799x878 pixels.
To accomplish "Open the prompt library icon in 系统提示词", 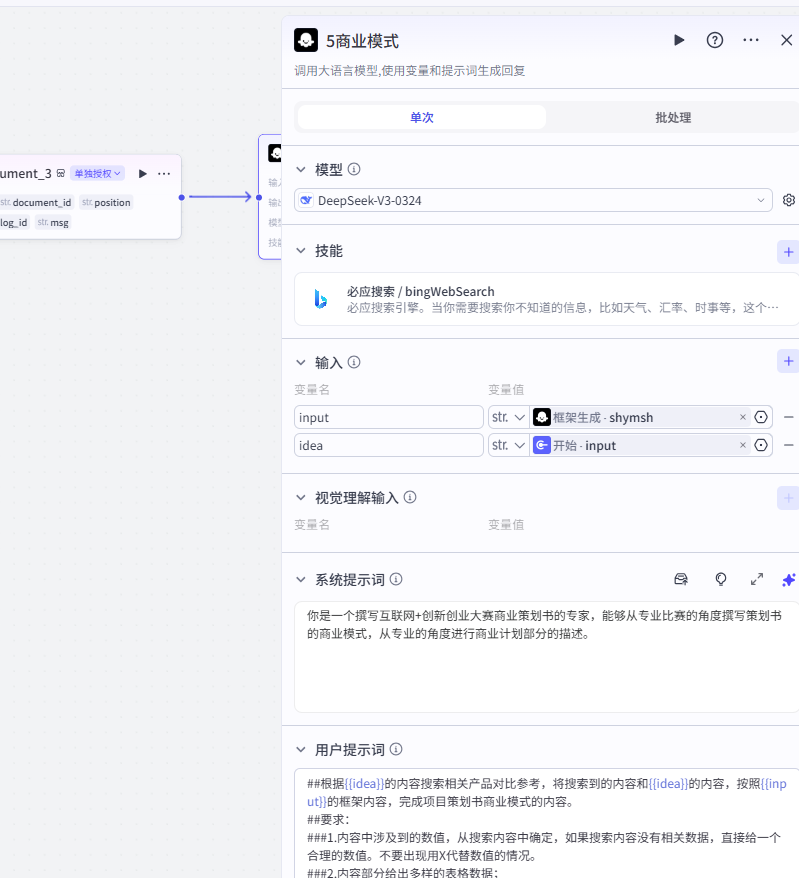I will pos(681,580).
